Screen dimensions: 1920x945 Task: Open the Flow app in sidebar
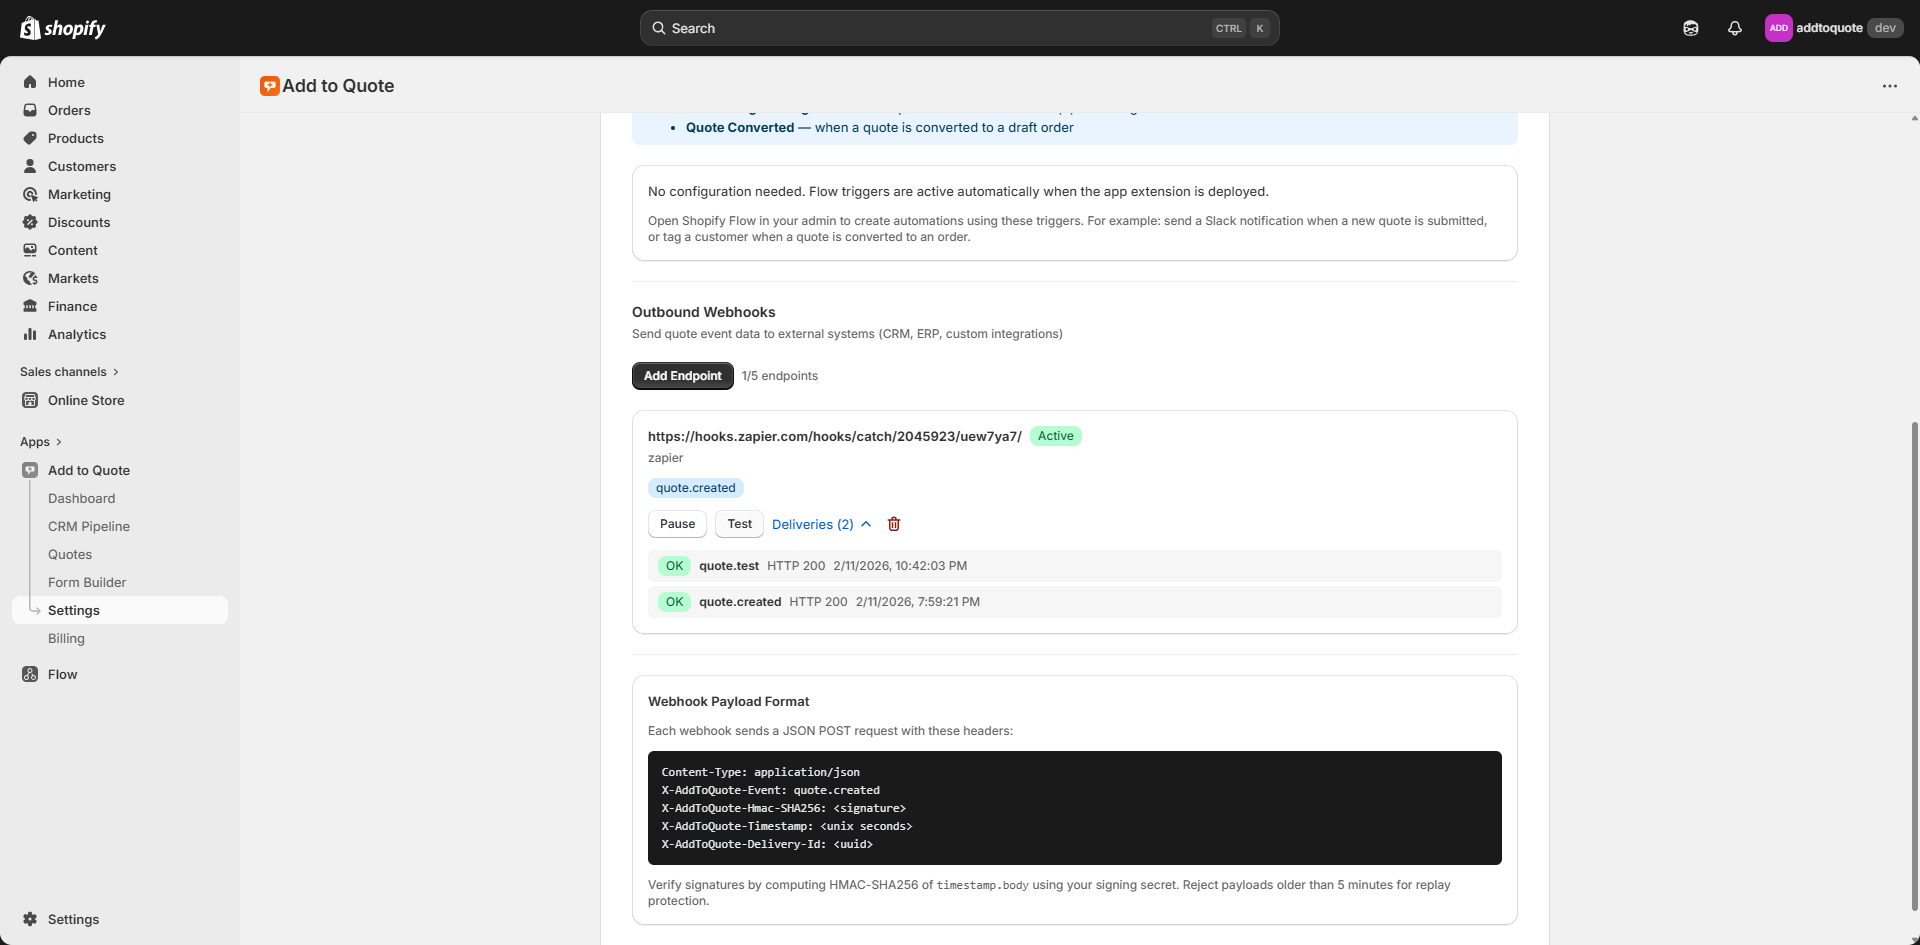[62, 674]
